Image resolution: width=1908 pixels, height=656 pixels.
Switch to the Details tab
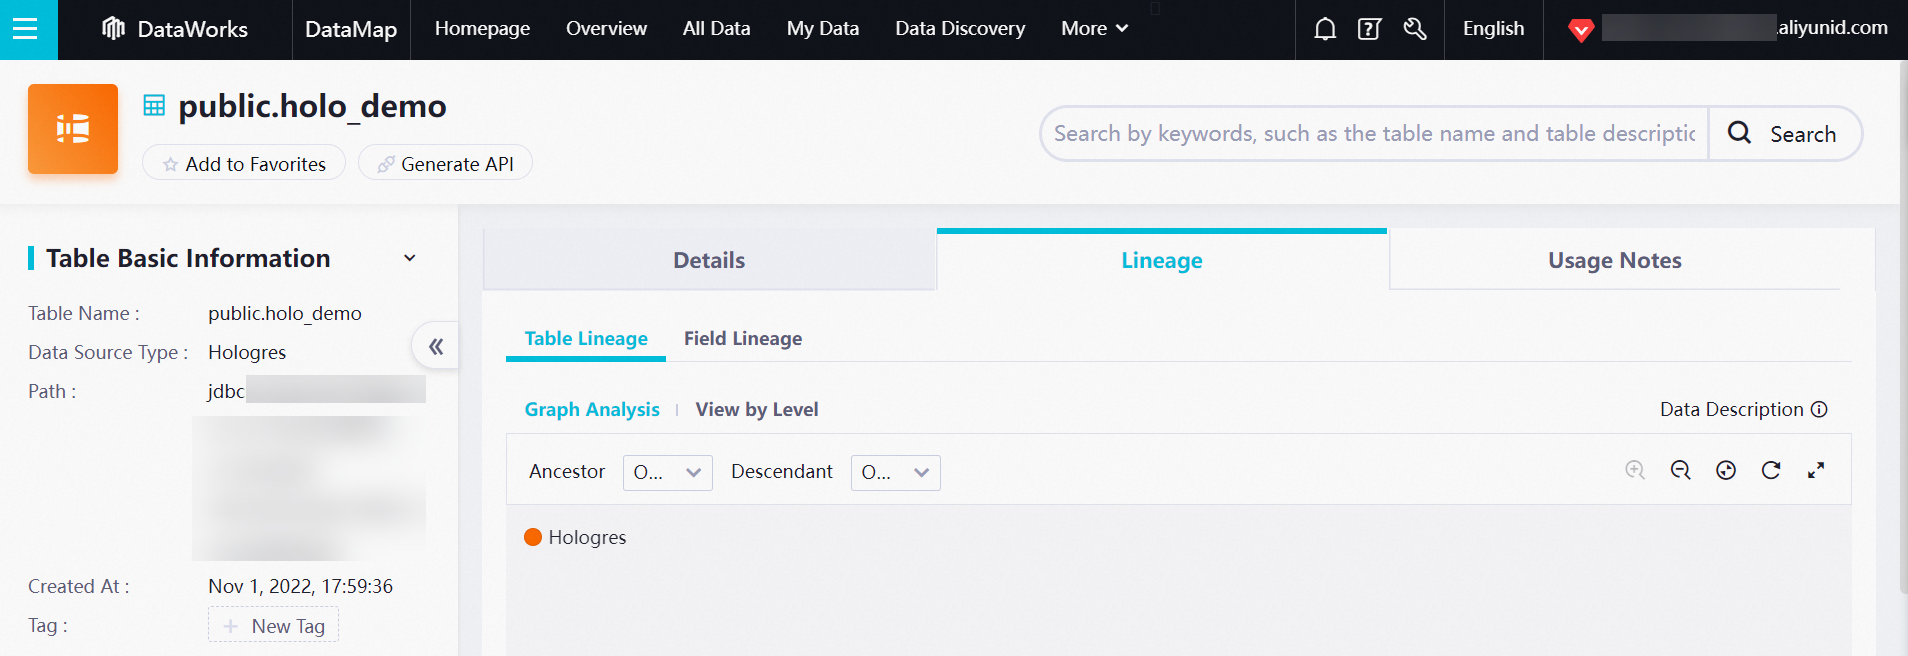coord(709,260)
